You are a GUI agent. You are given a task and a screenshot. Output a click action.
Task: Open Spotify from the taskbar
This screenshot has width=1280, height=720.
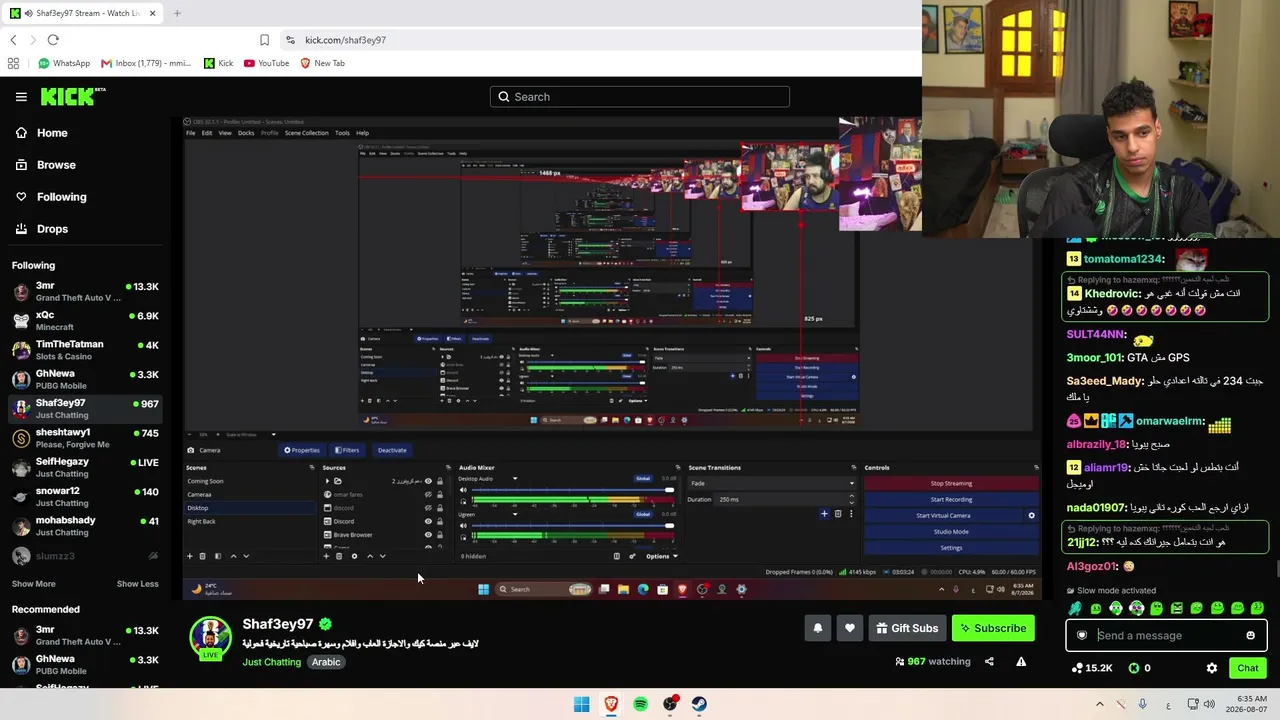pos(640,704)
